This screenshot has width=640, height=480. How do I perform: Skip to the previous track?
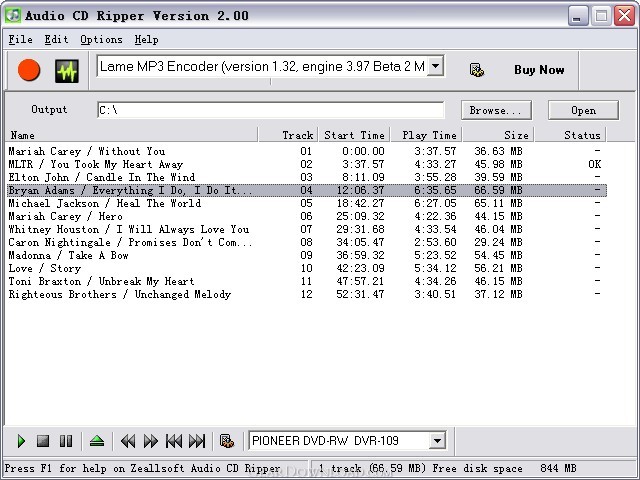[x=174, y=441]
